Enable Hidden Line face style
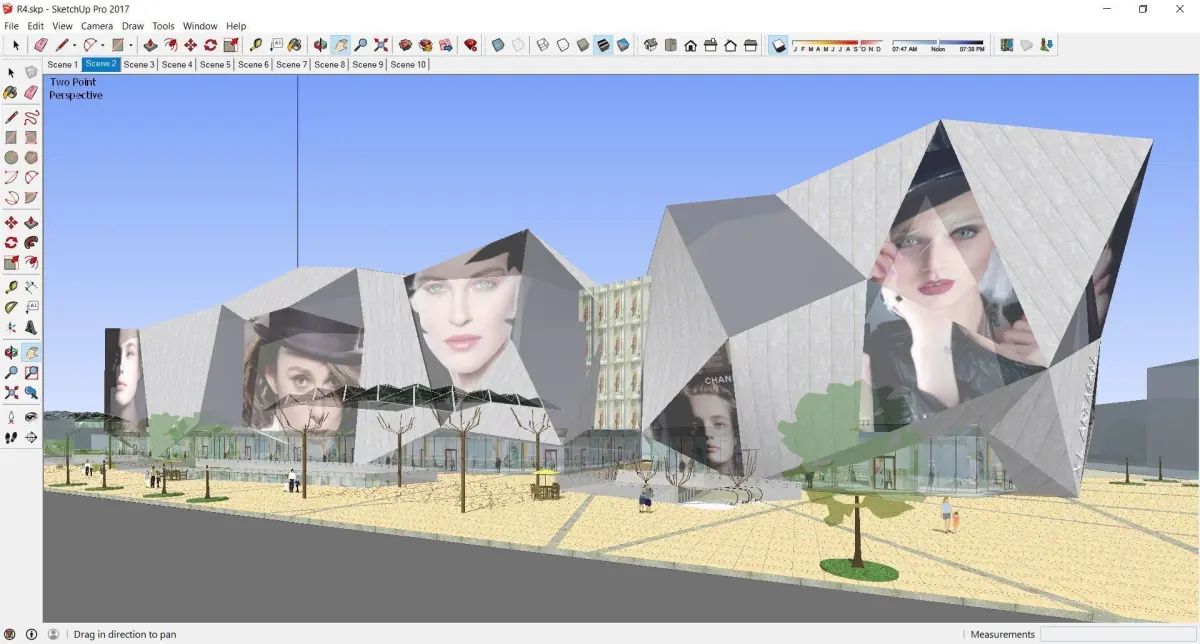The height and width of the screenshot is (644, 1200). click(x=563, y=45)
